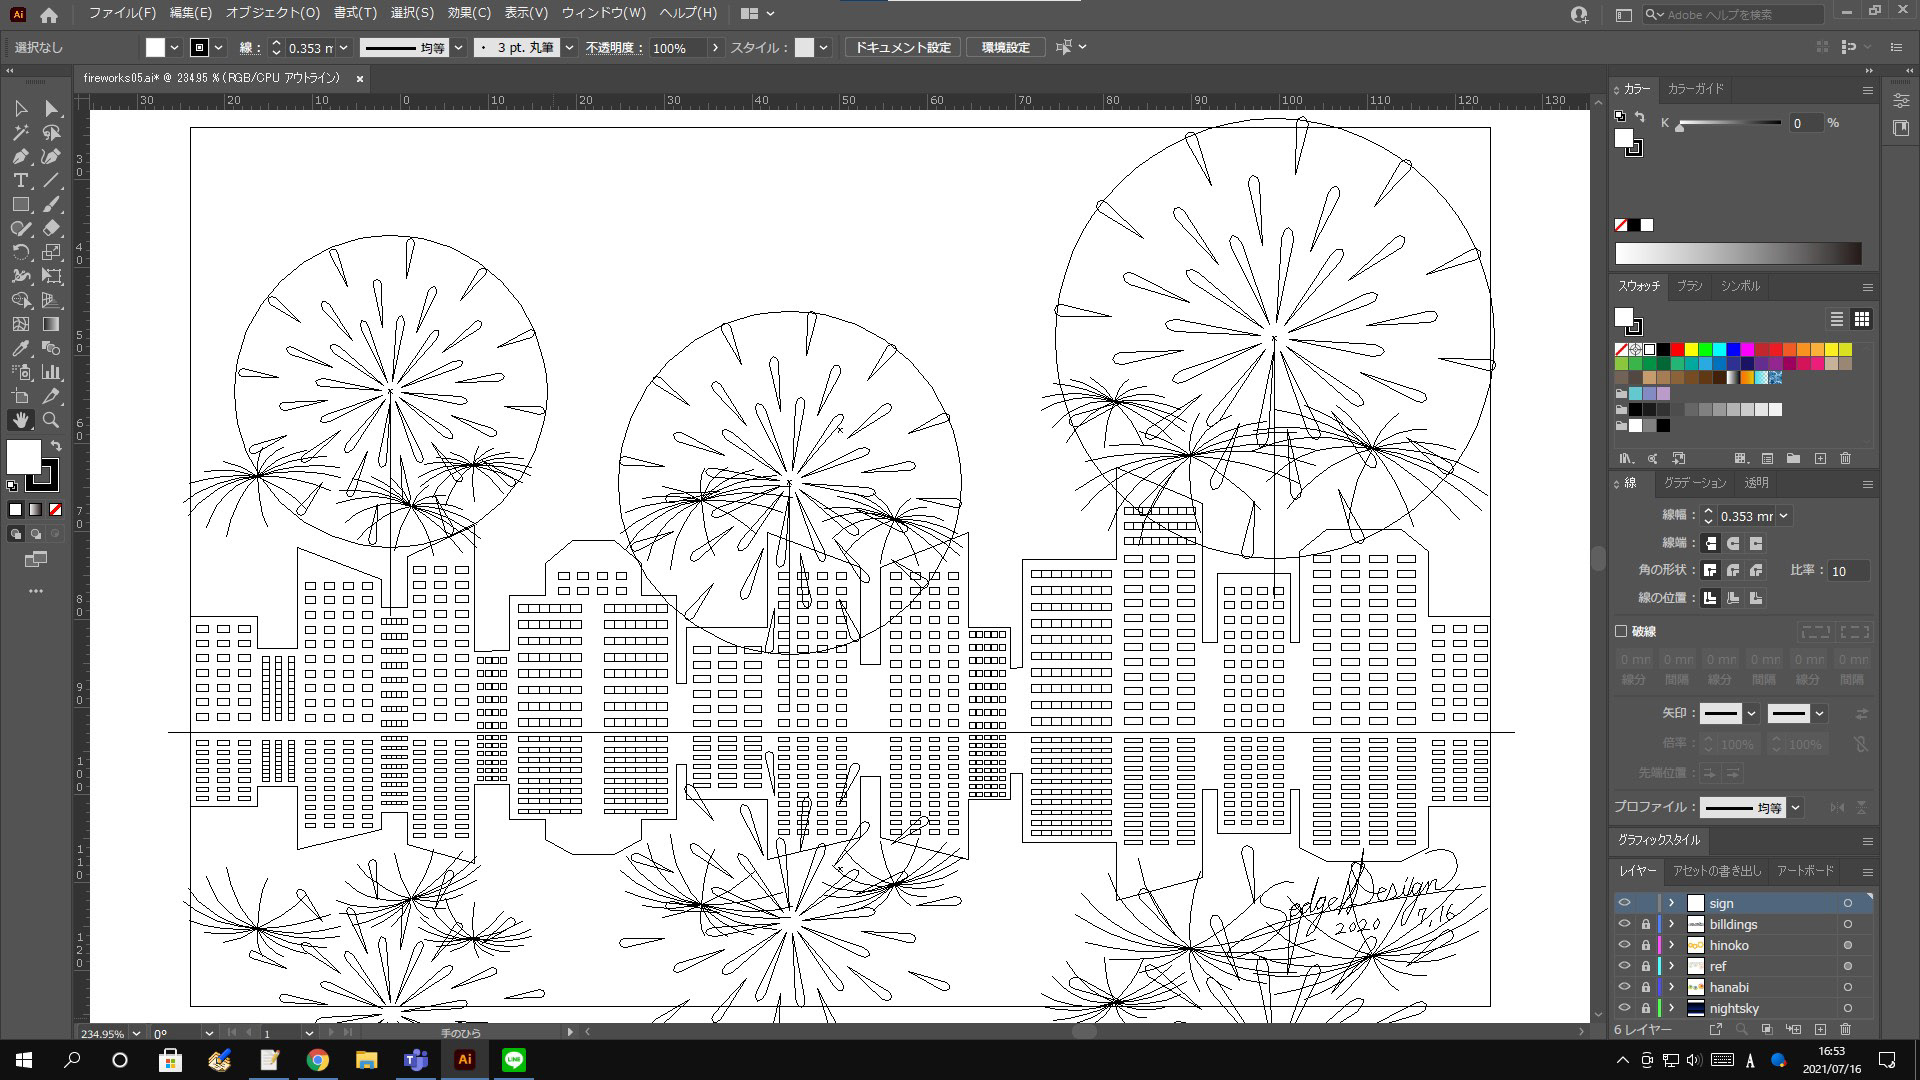Close the fireworks05.ai document tab
This screenshot has width=1920, height=1080.
pos(360,78)
